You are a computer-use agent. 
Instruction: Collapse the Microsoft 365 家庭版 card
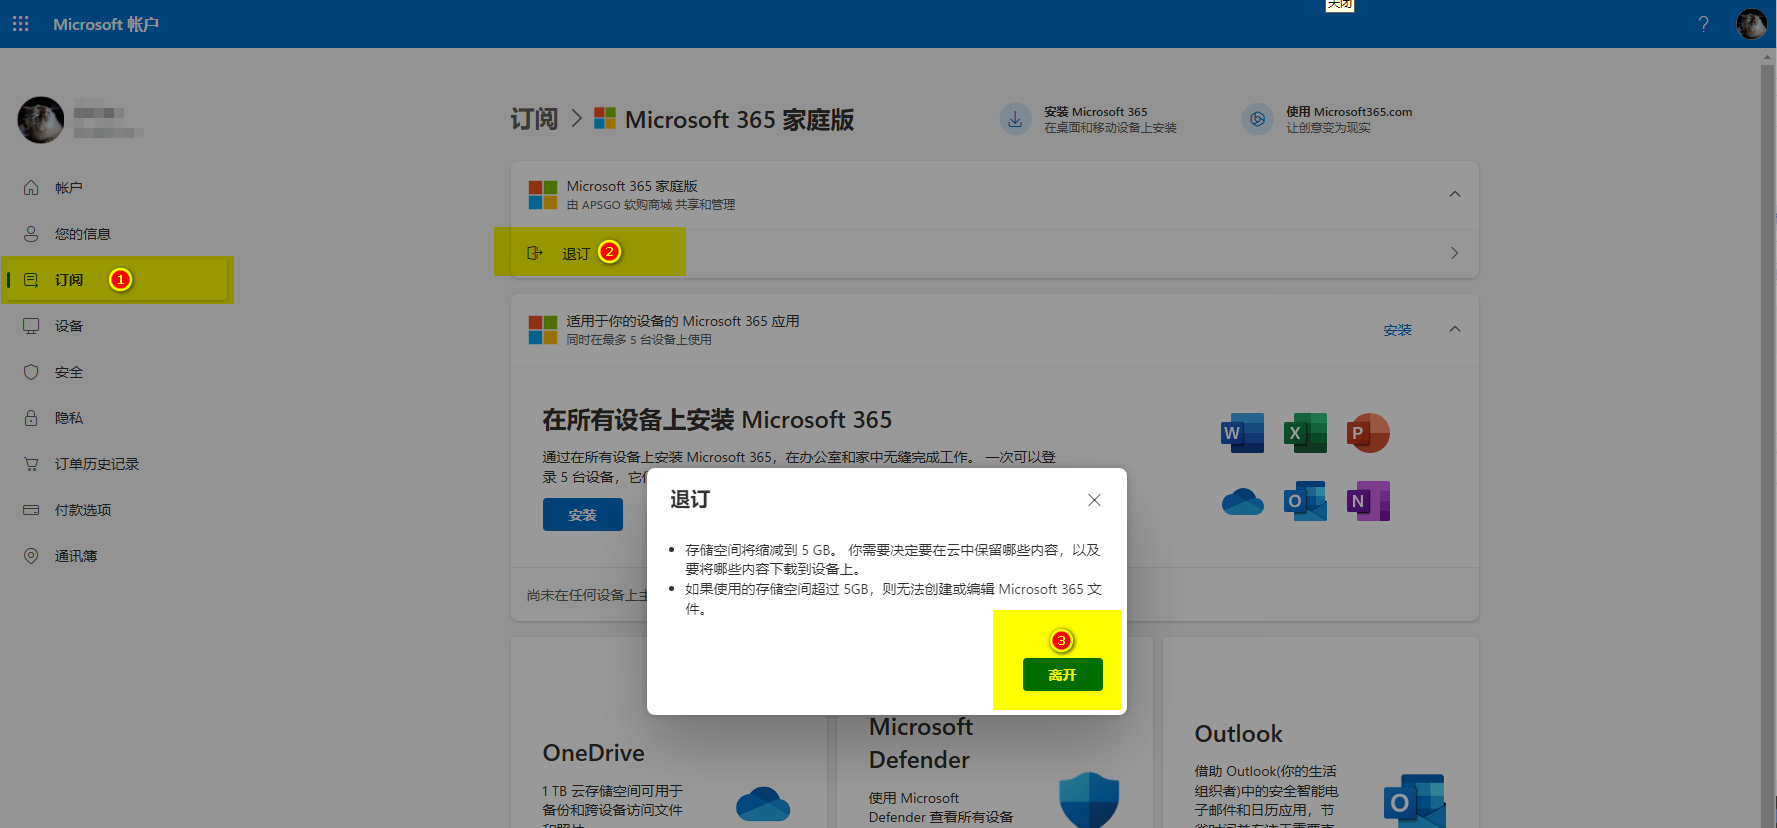[x=1455, y=194]
